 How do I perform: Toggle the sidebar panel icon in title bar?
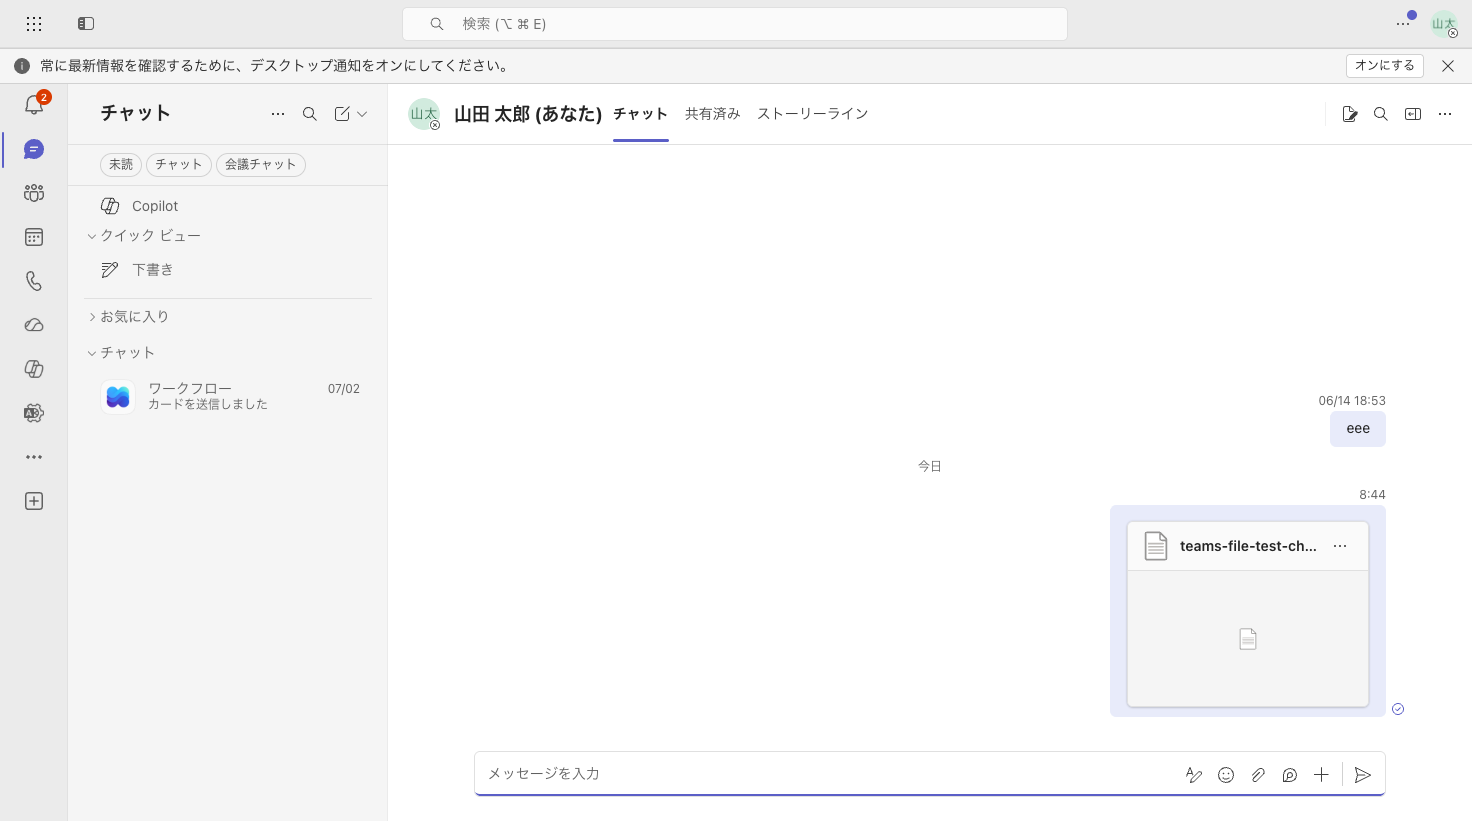coord(86,23)
